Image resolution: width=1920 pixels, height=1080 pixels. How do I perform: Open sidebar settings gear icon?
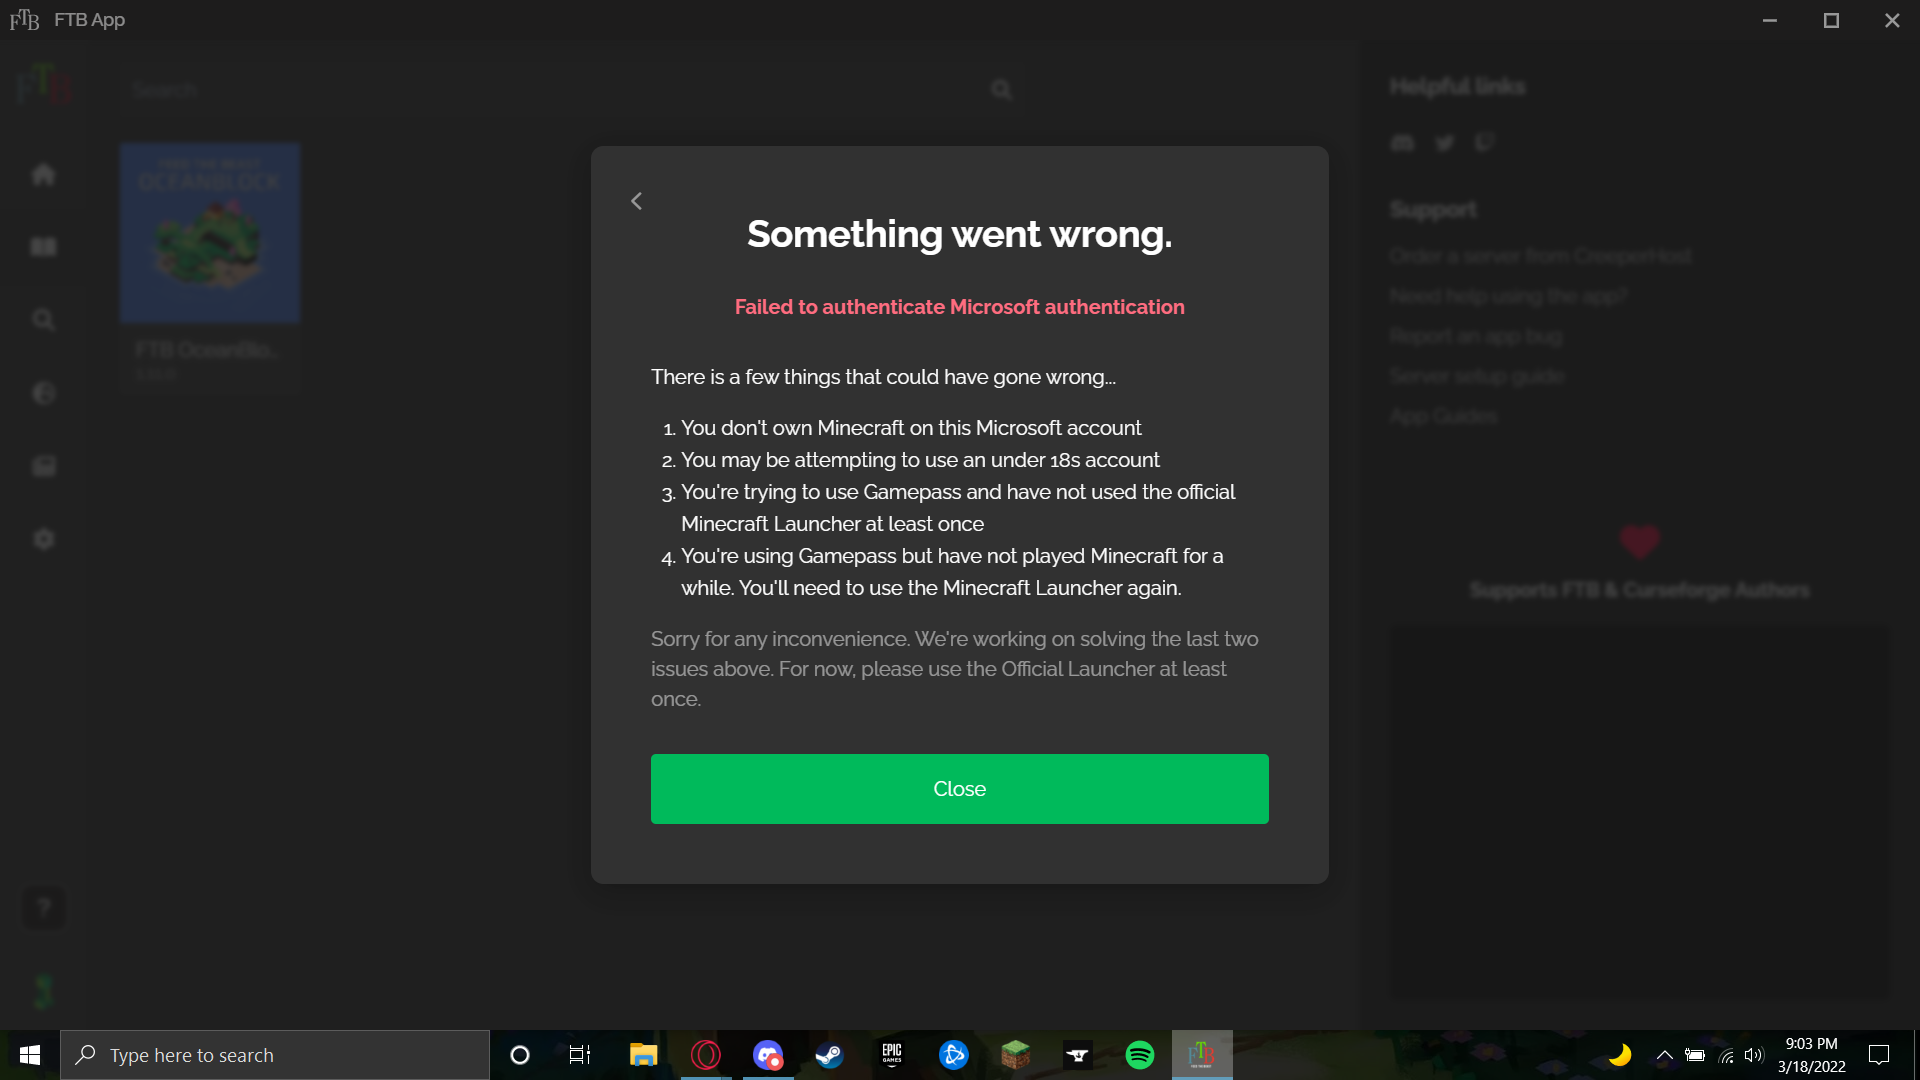coord(43,539)
